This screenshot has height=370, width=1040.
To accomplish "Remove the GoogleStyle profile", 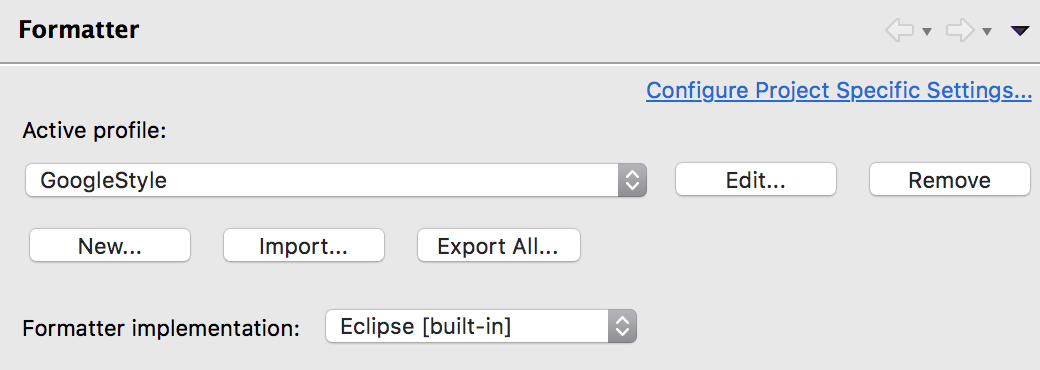I will pos(949,180).
